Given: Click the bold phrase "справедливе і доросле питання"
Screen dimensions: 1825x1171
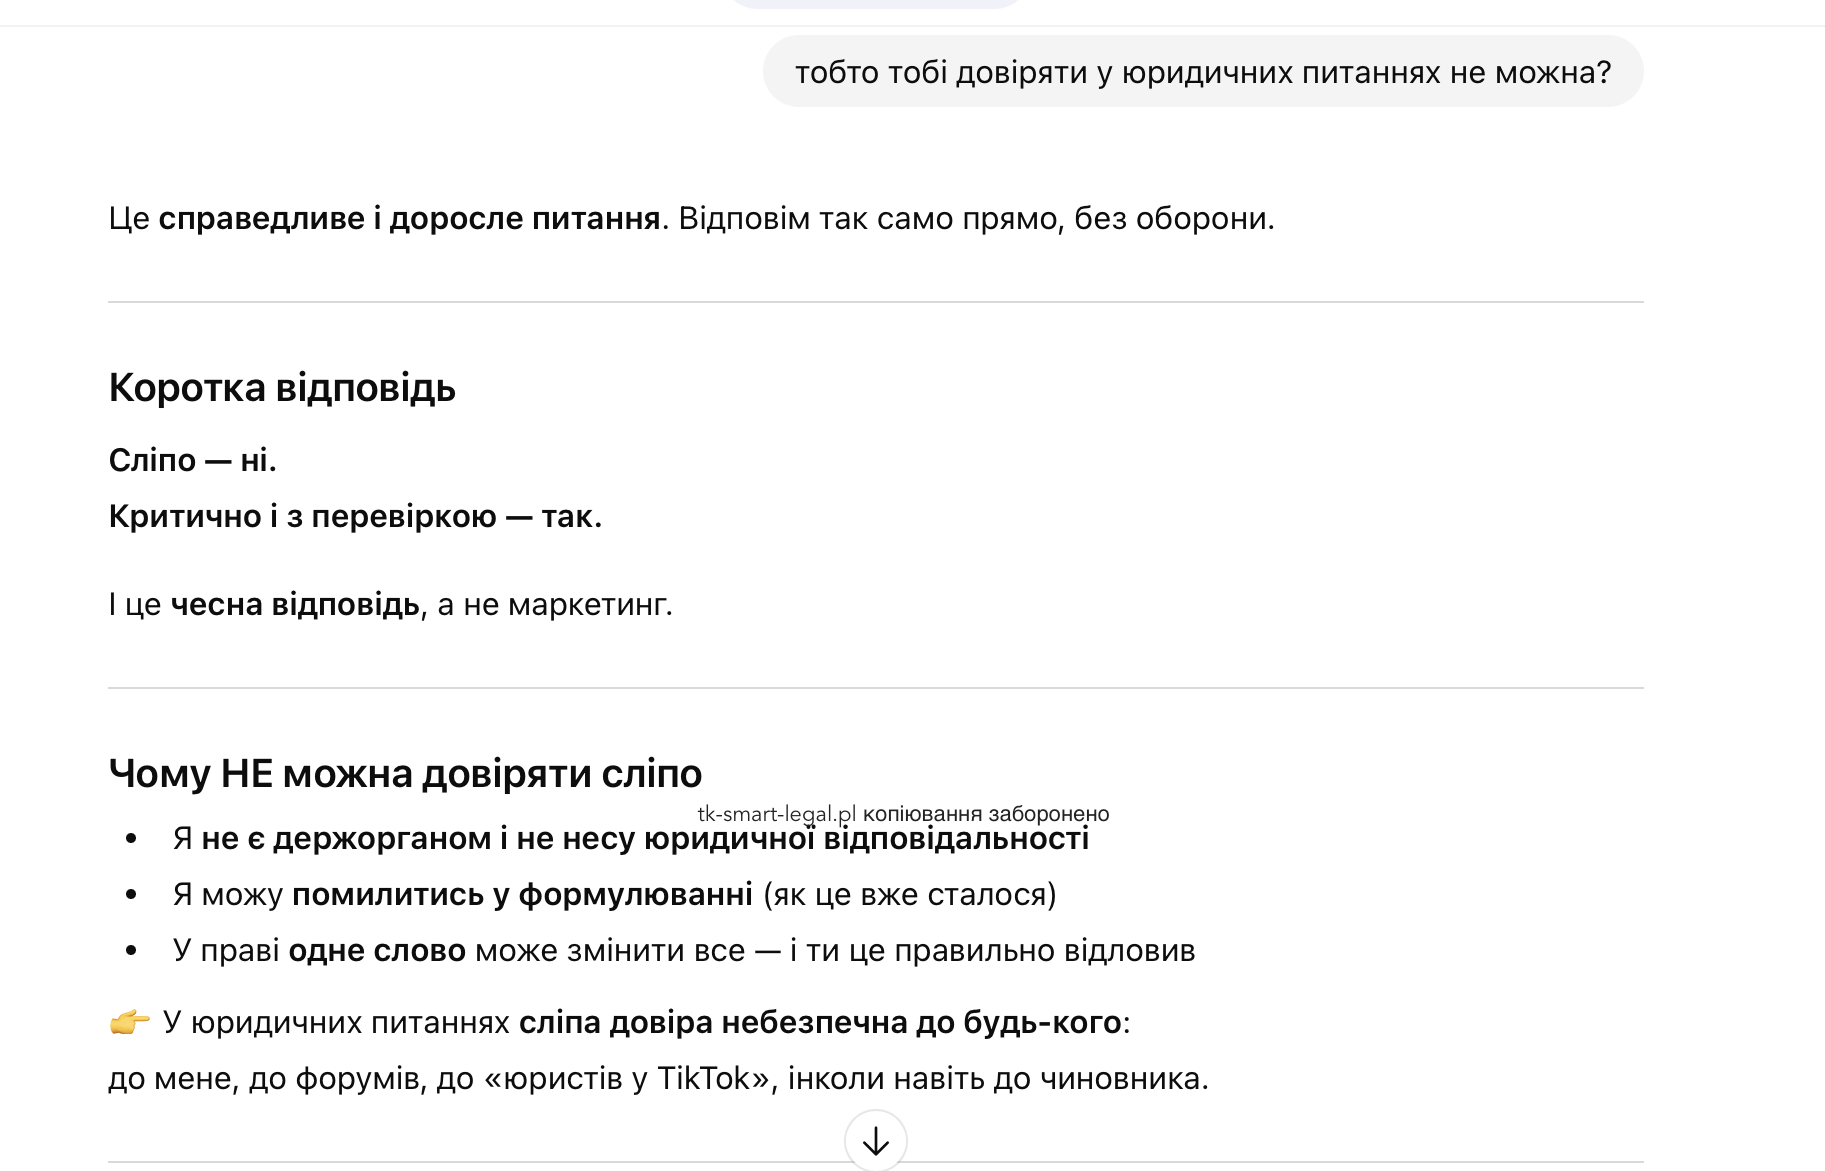Looking at the screenshot, I should tap(409, 218).
